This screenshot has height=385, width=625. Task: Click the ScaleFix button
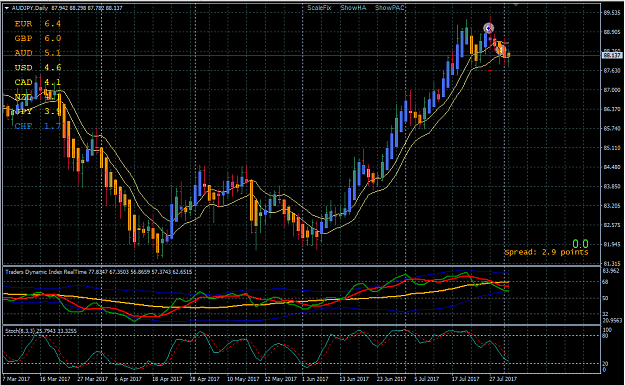pos(319,8)
